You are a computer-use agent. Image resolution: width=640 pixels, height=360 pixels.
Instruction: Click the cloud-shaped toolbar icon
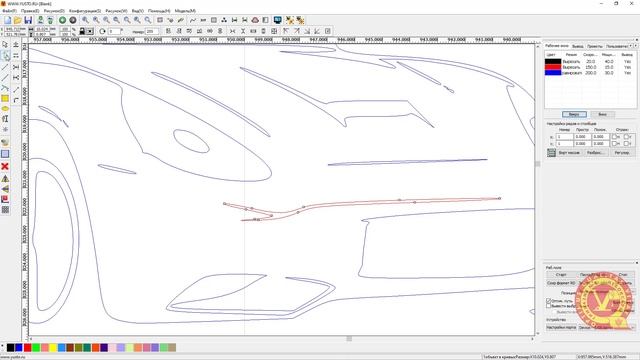pyautogui.click(x=255, y=20)
